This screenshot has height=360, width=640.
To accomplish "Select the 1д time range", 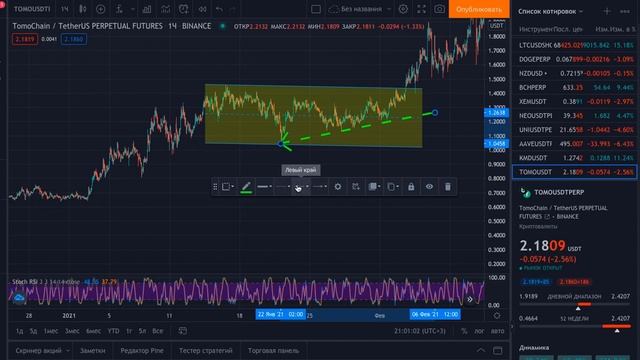I will click(19, 331).
